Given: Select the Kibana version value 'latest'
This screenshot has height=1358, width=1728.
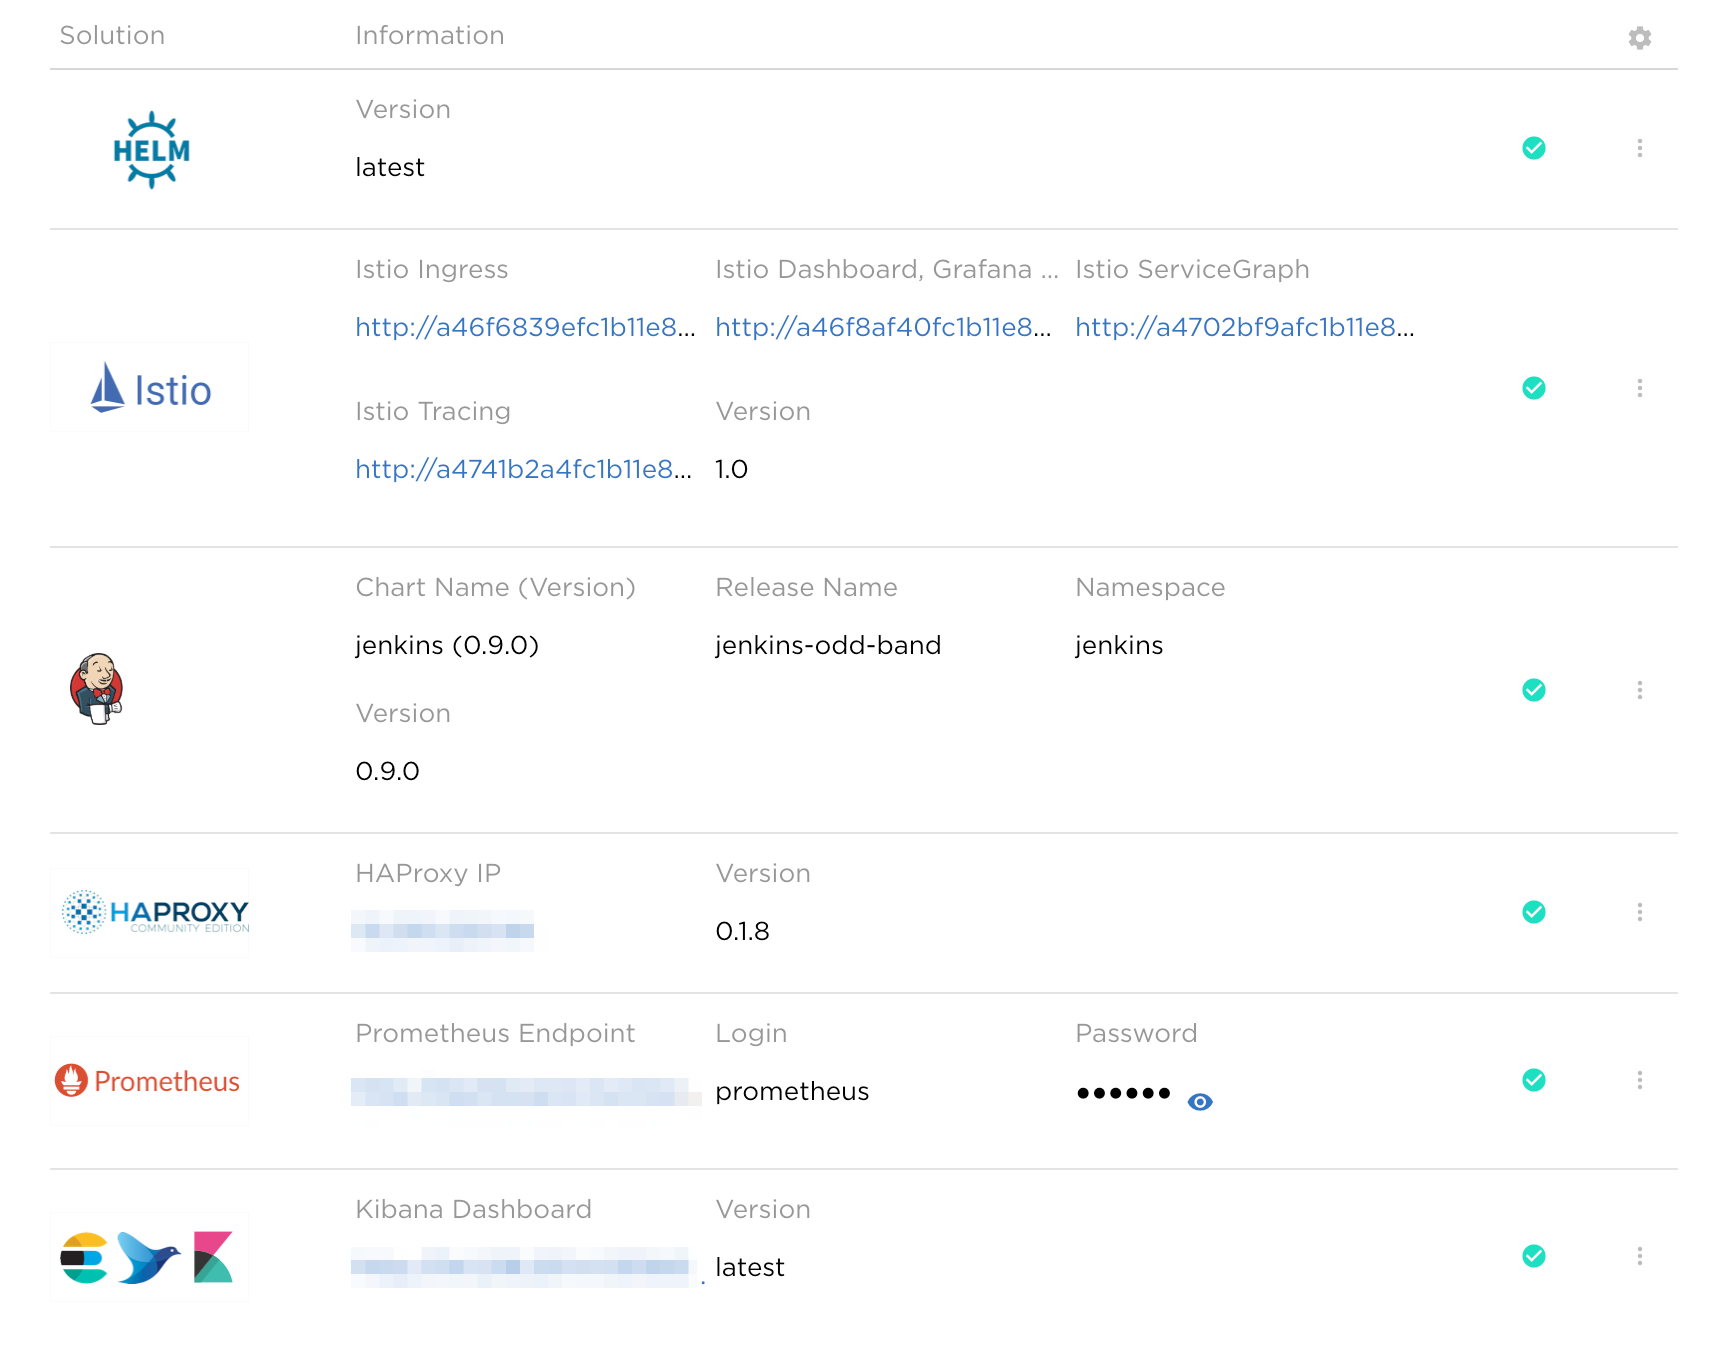Looking at the screenshot, I should click(x=750, y=1267).
